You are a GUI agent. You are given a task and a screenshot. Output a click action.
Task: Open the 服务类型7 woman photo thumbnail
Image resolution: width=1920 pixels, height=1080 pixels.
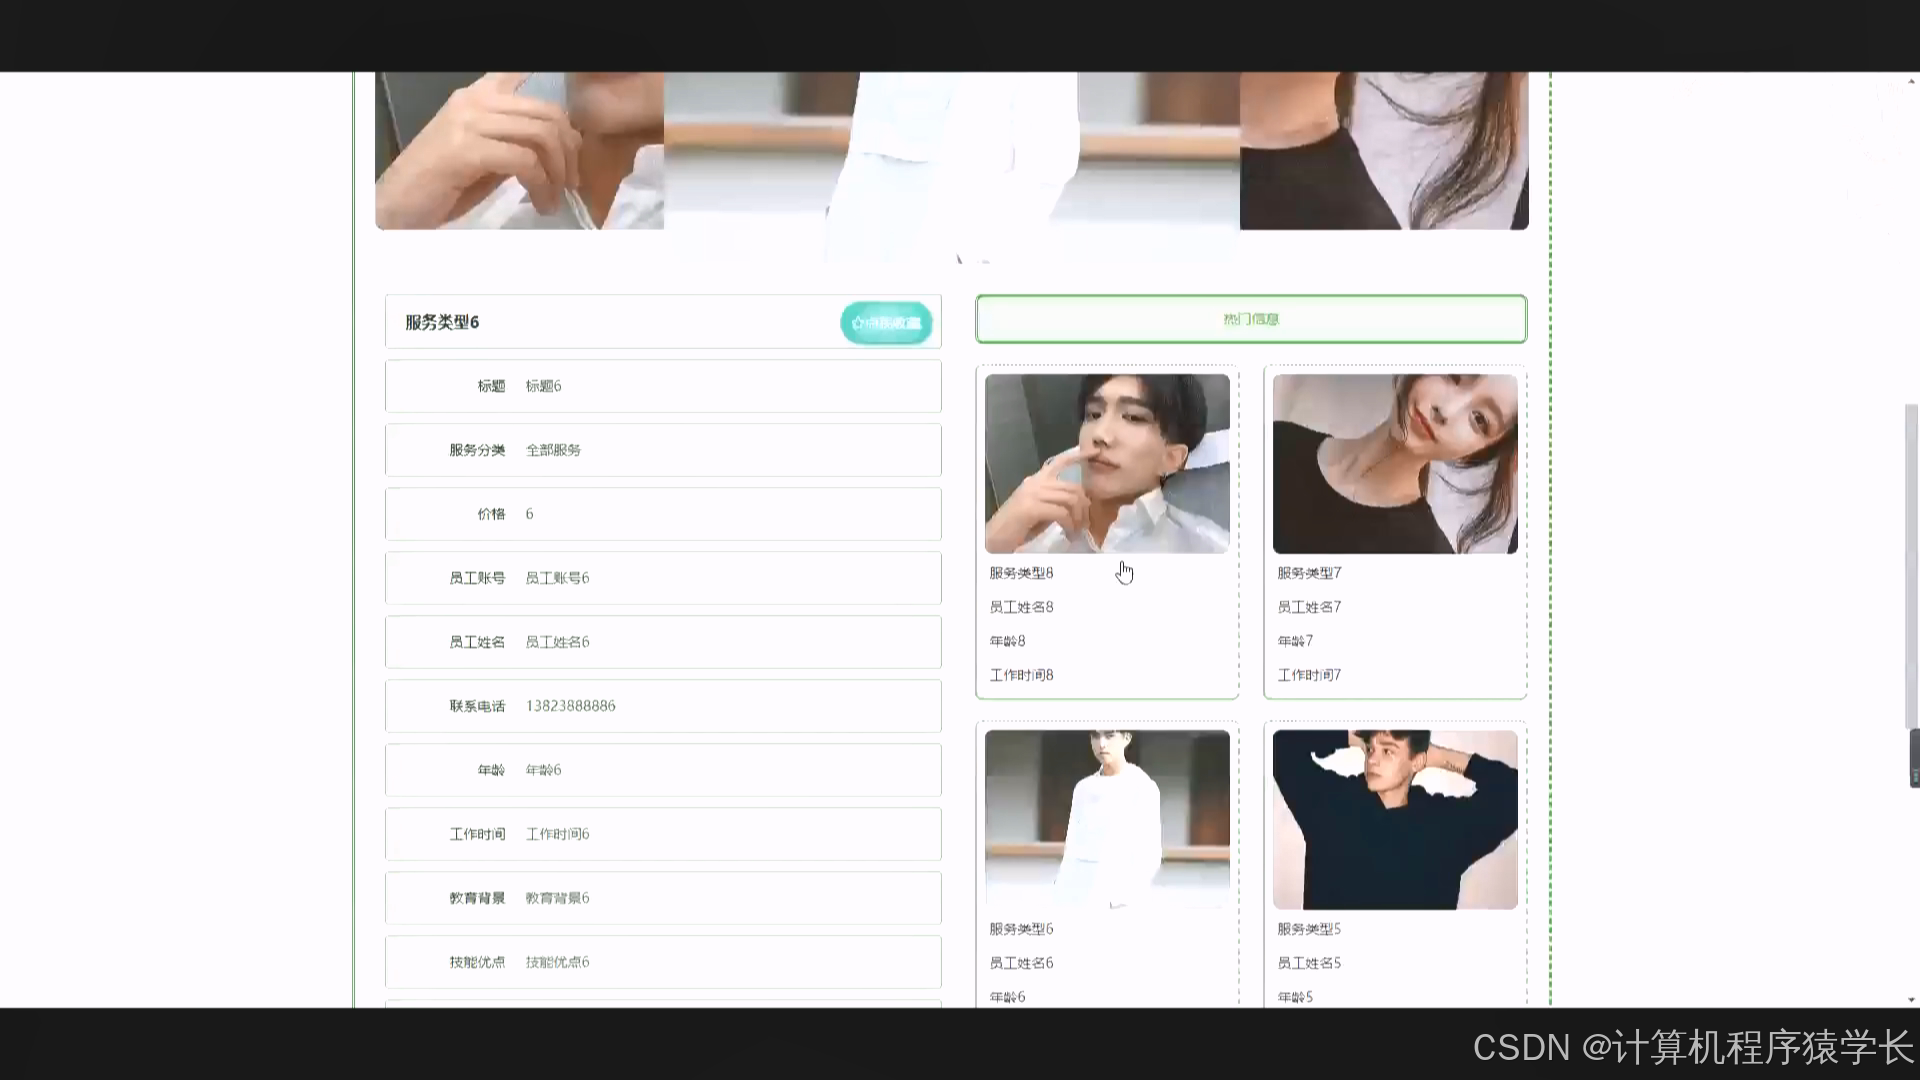(1394, 463)
